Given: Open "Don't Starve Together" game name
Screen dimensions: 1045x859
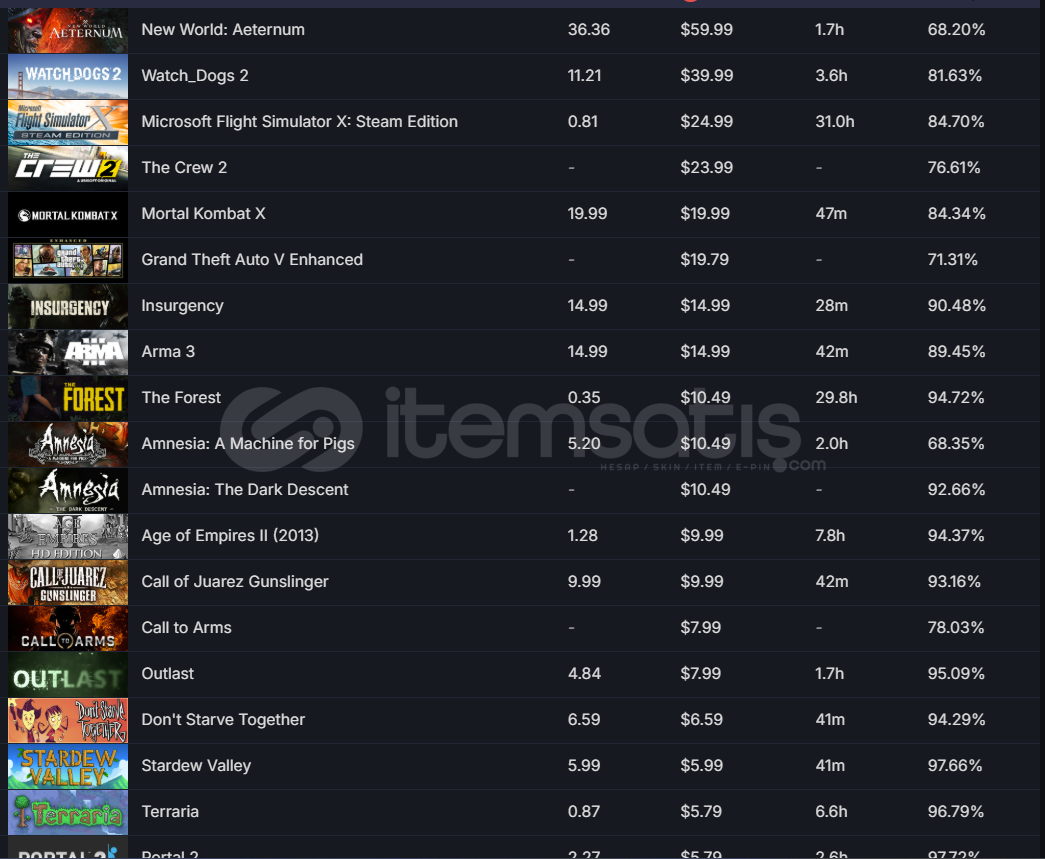Looking at the screenshot, I should click(x=223, y=719).
